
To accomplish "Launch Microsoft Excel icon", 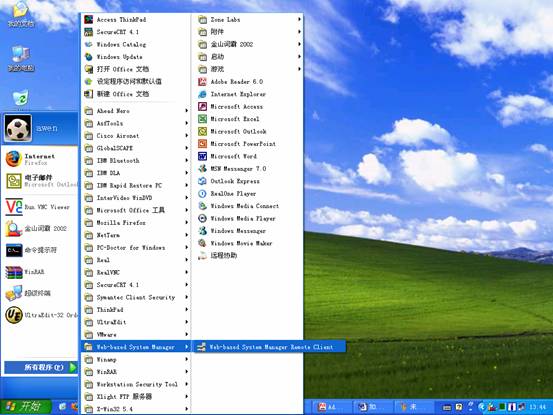I will [x=202, y=119].
